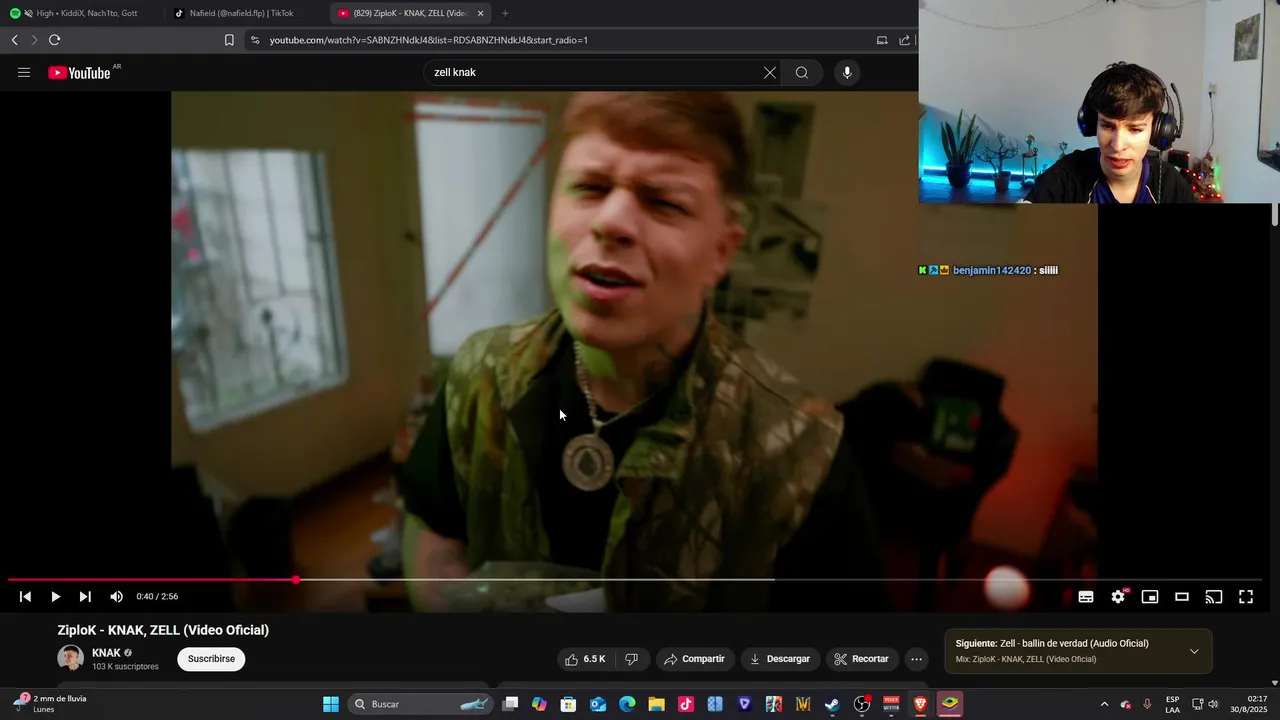This screenshot has width=1280, height=720.
Task: Download the video with Descargar
Action: tap(780, 659)
